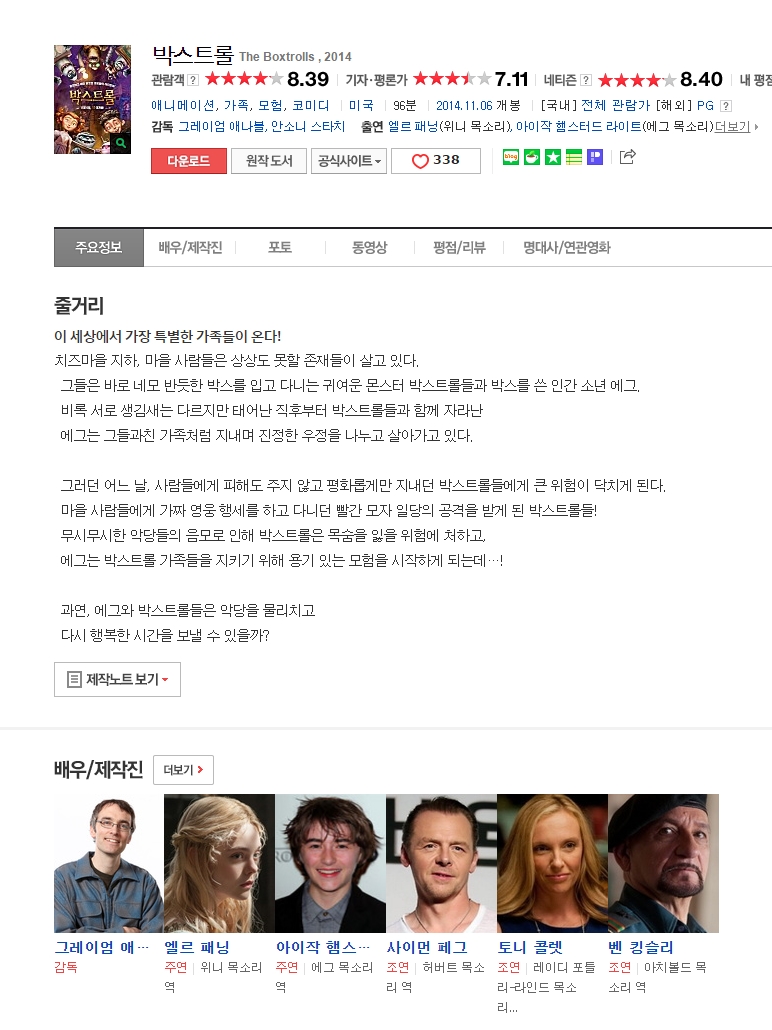The height and width of the screenshot is (1030, 772).
Task: Click the 원작도서 button
Action: (269, 160)
